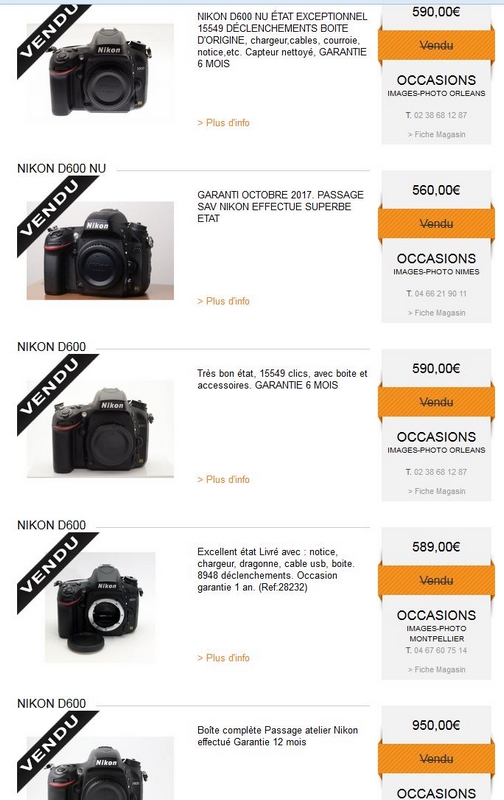The image size is (504, 800).
Task: Open Plus d'info for 15549 déclenchements listing
Action: point(223,122)
